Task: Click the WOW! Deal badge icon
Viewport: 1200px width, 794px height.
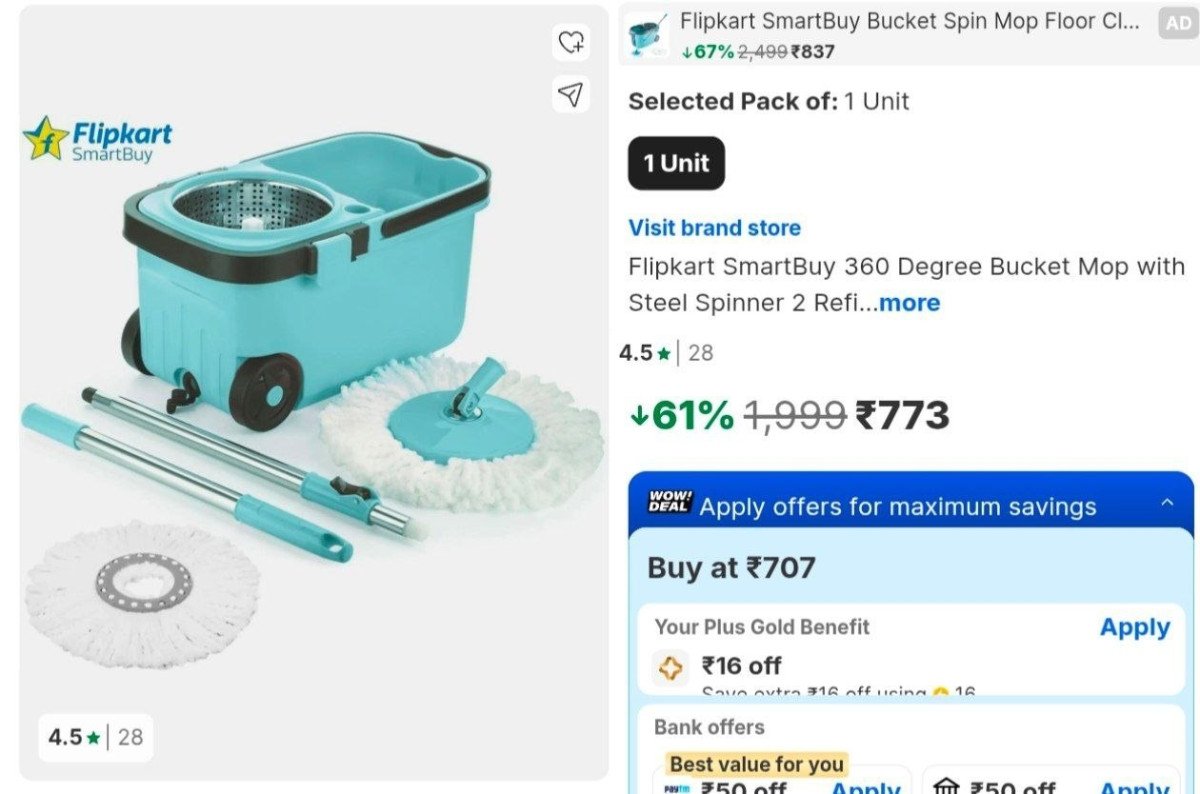Action: (x=668, y=502)
